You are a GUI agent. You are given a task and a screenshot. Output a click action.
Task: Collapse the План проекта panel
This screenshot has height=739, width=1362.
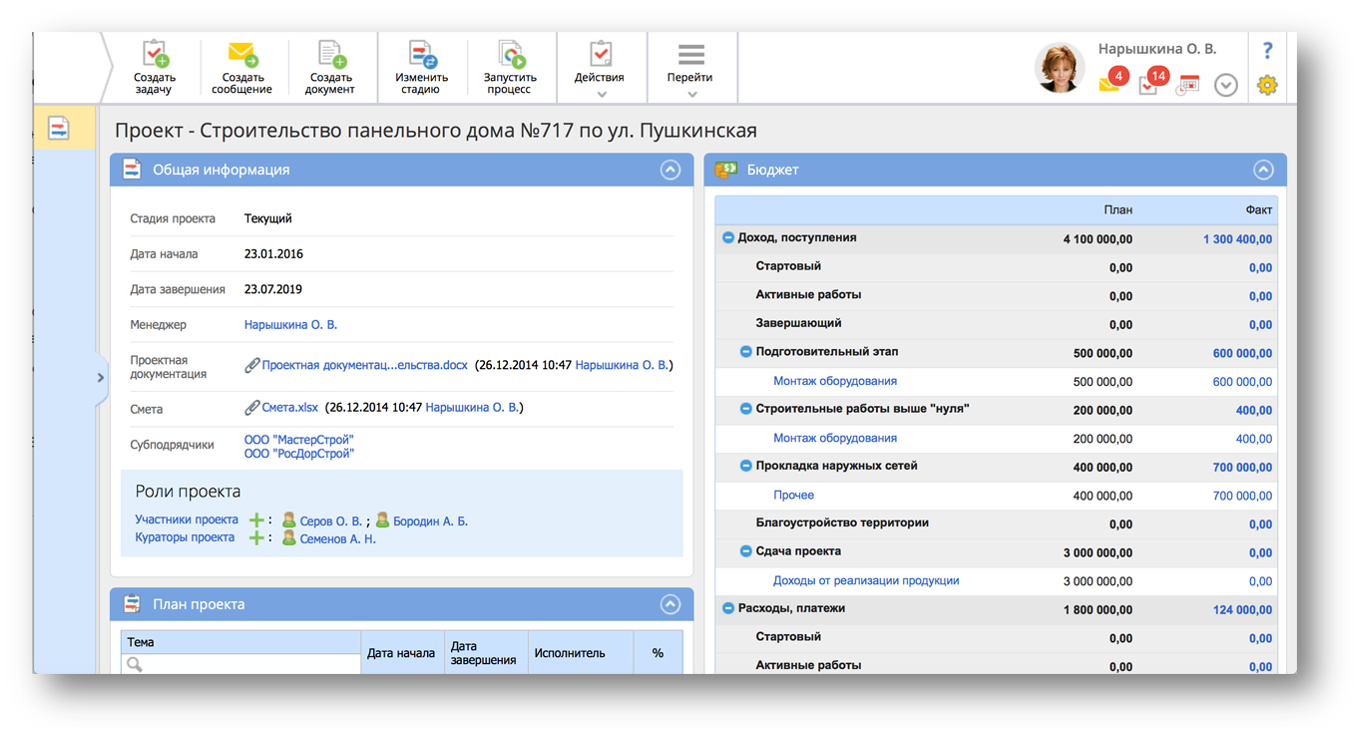670,604
